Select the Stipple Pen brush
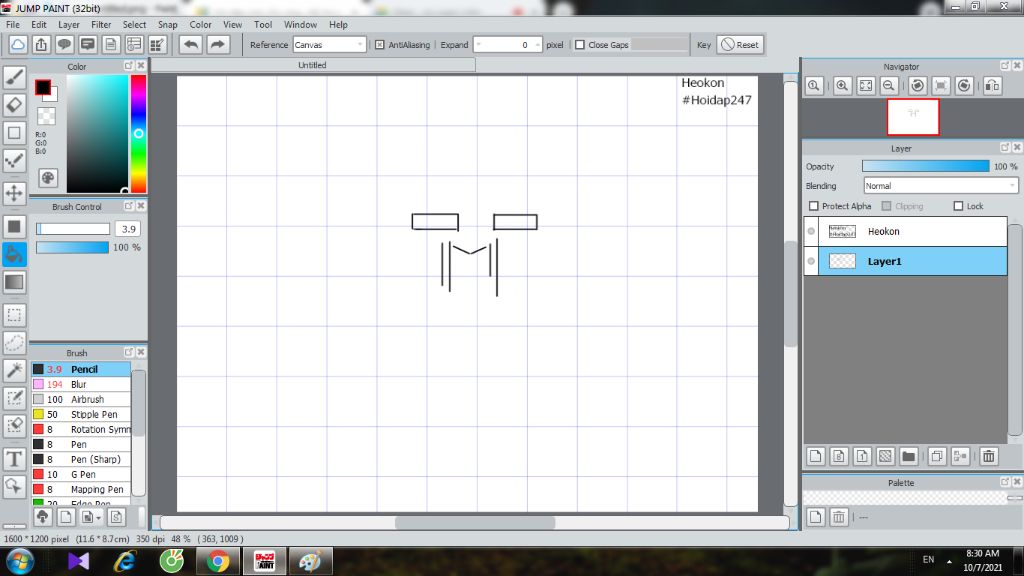Screen dimensions: 1024x576 coord(81,415)
